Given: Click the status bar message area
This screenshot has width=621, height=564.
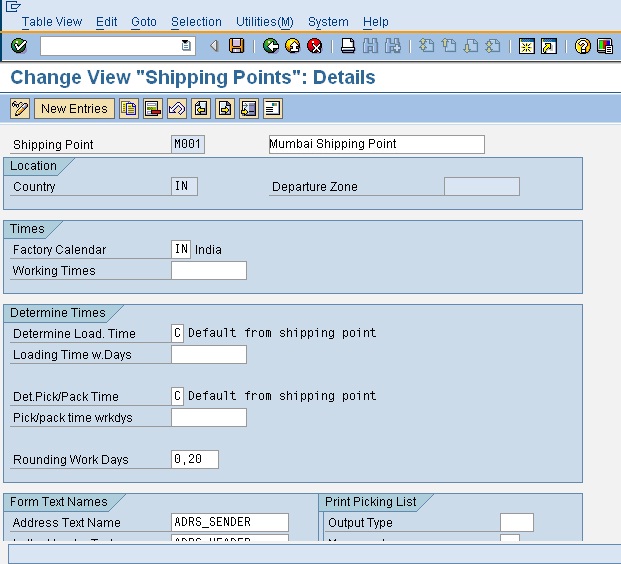Looking at the screenshot, I should 314,554.
